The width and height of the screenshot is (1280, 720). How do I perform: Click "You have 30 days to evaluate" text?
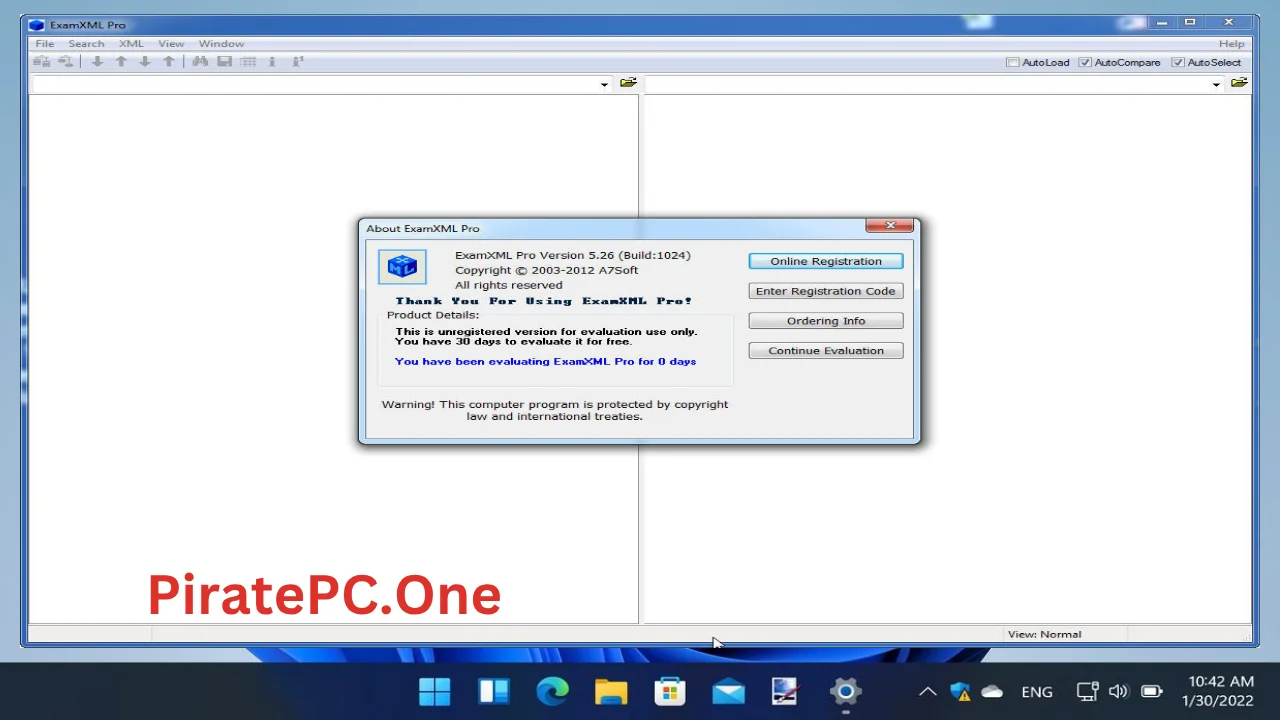(513, 342)
